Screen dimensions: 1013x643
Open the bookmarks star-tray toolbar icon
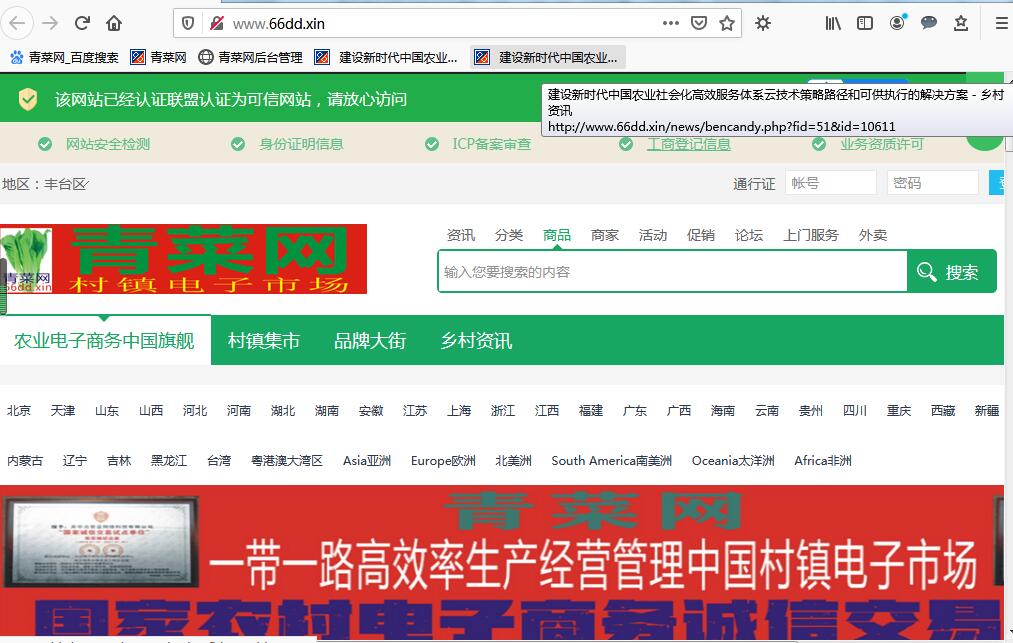pos(961,23)
